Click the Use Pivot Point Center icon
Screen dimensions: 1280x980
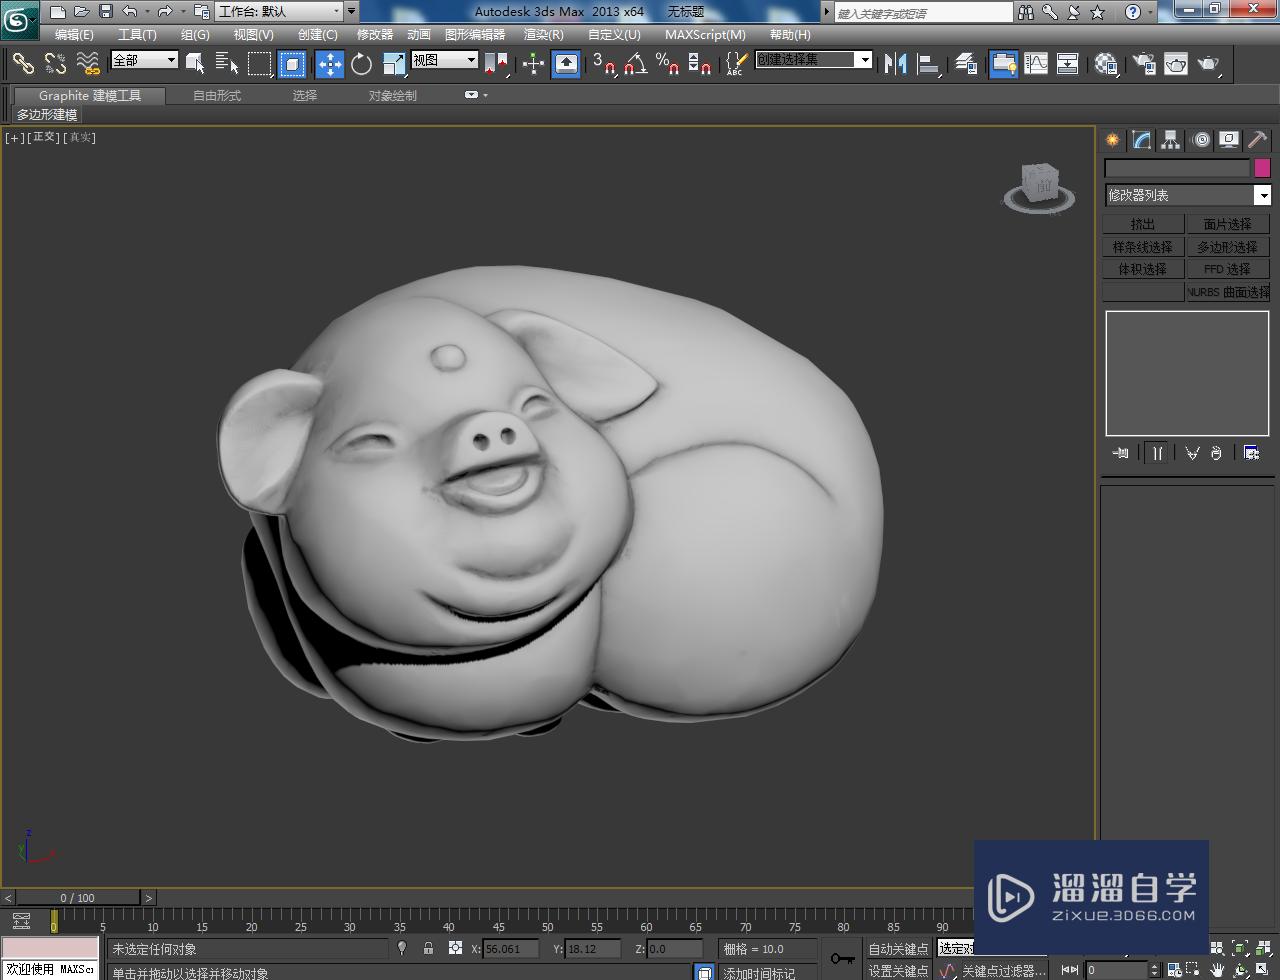(x=496, y=64)
